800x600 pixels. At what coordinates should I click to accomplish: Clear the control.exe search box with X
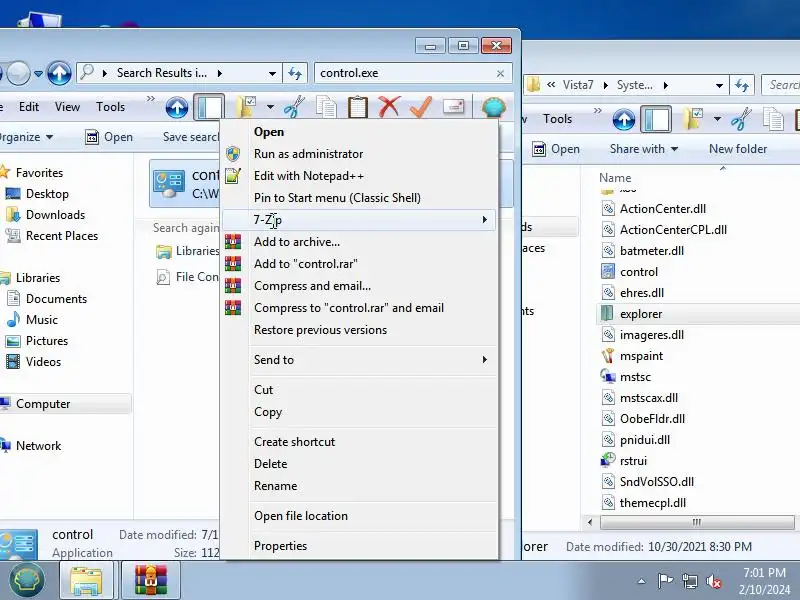pyautogui.click(x=501, y=73)
